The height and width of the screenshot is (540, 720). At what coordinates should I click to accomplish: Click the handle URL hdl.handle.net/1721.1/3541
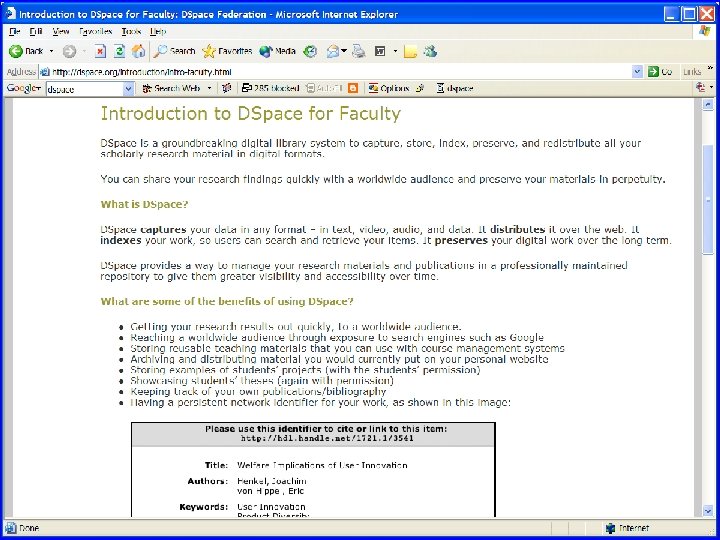point(327,438)
